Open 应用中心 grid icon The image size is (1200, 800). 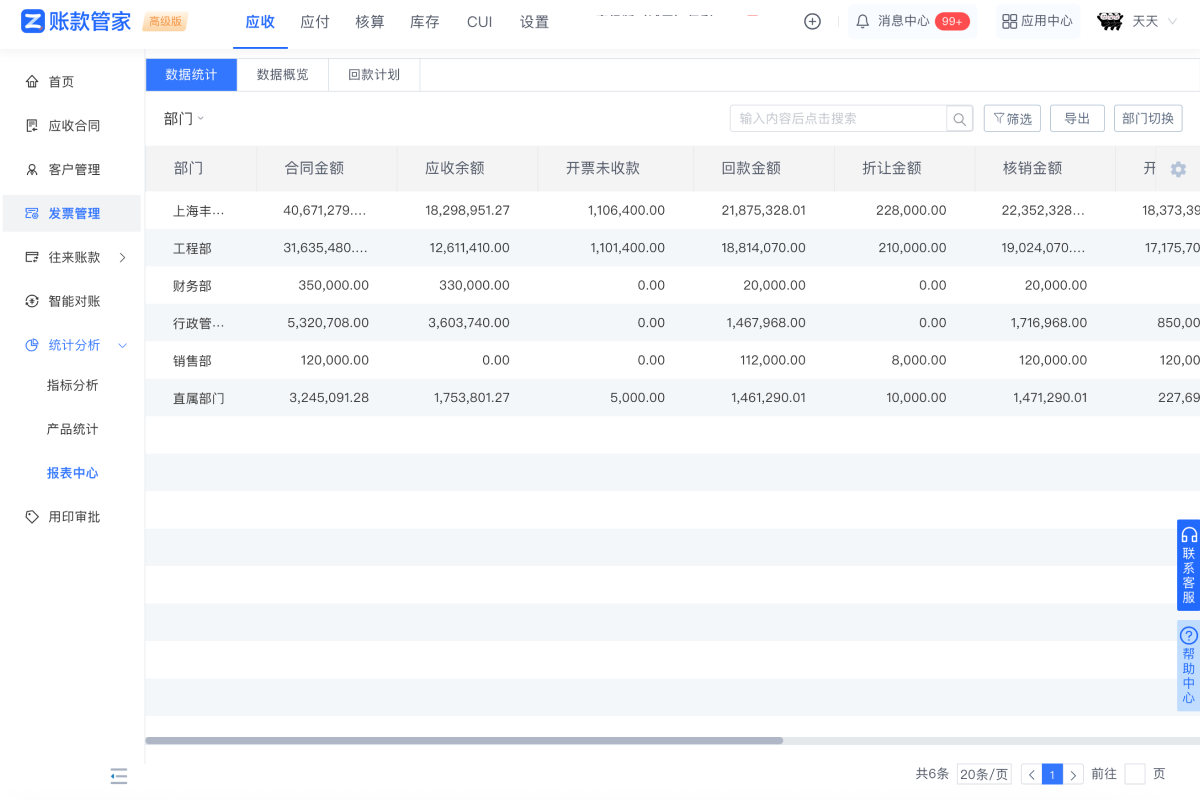[1009, 21]
